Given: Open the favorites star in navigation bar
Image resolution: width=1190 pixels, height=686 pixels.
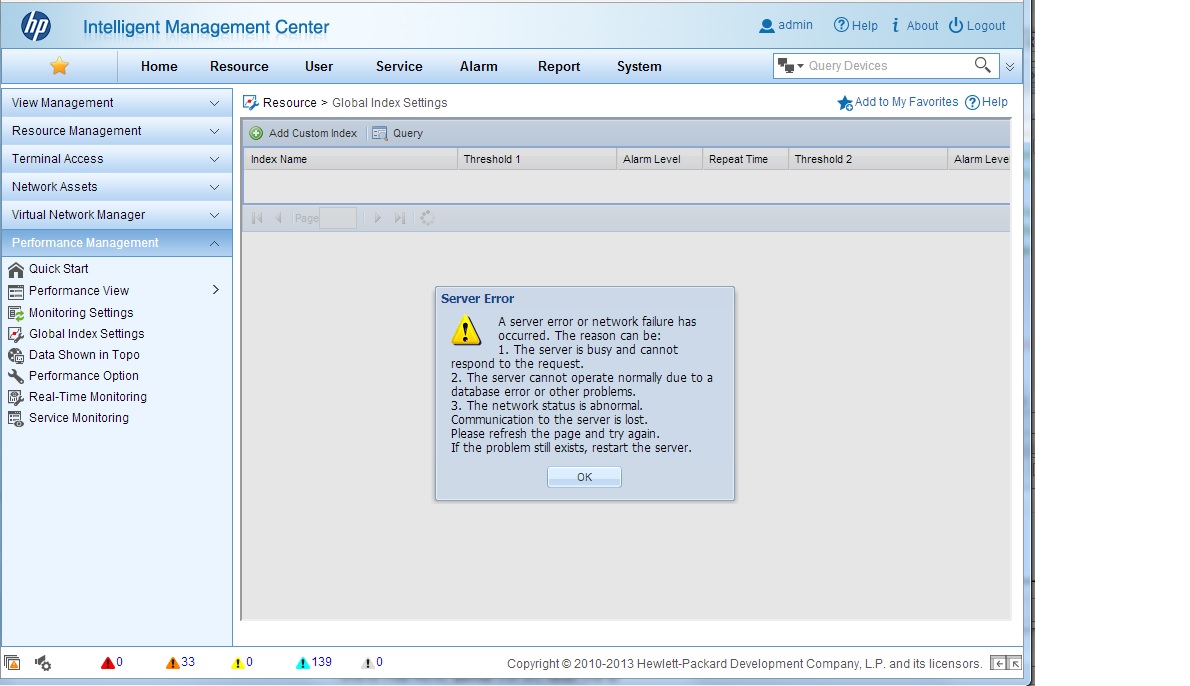Looking at the screenshot, I should (59, 66).
